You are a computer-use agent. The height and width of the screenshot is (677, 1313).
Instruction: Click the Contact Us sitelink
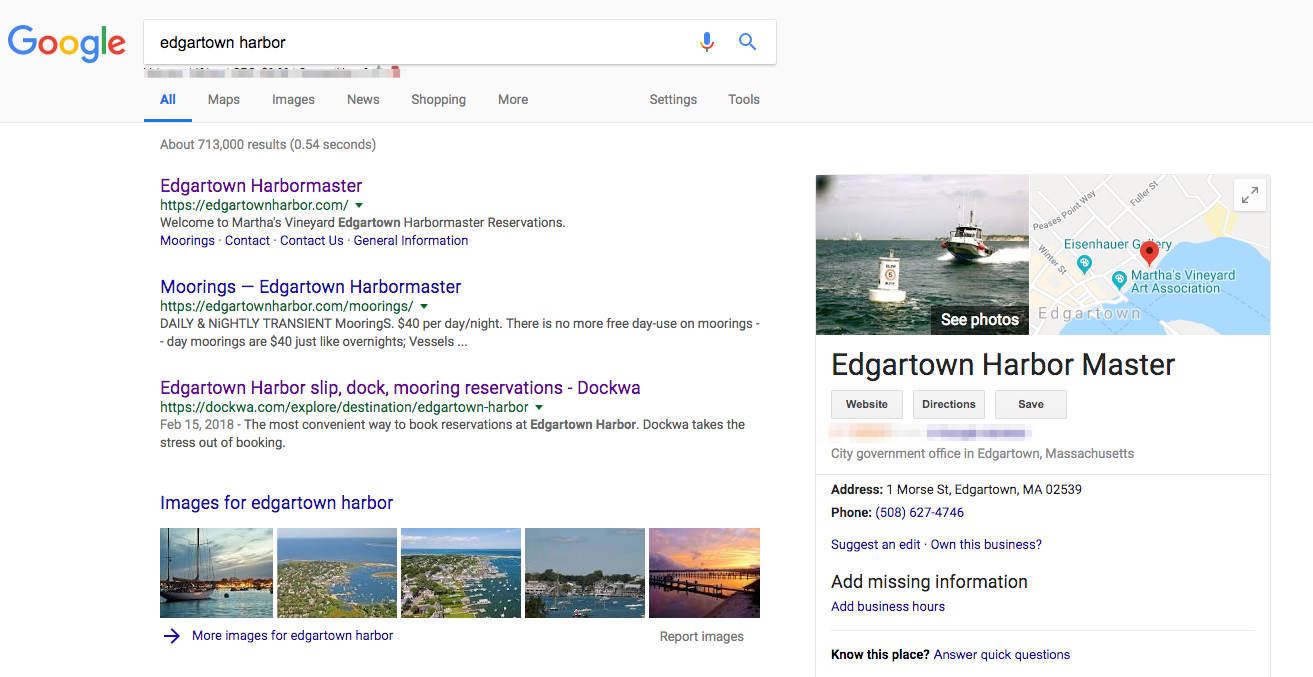[x=312, y=241]
